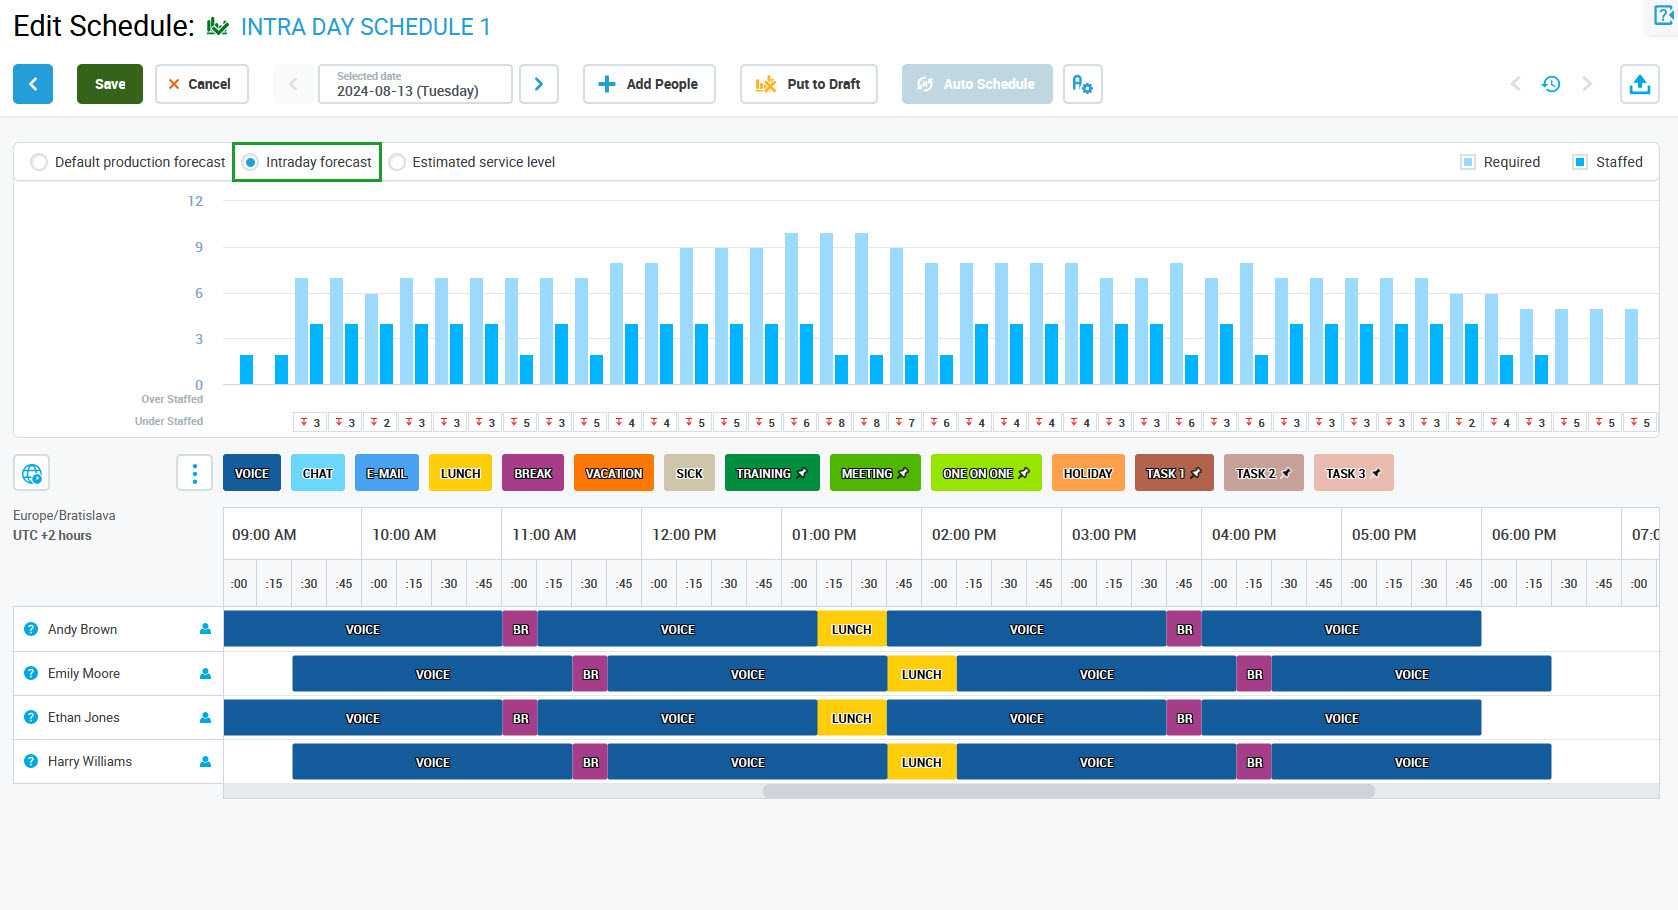This screenshot has width=1678, height=910.
Task: Click the Add People button
Action: pyautogui.click(x=649, y=84)
